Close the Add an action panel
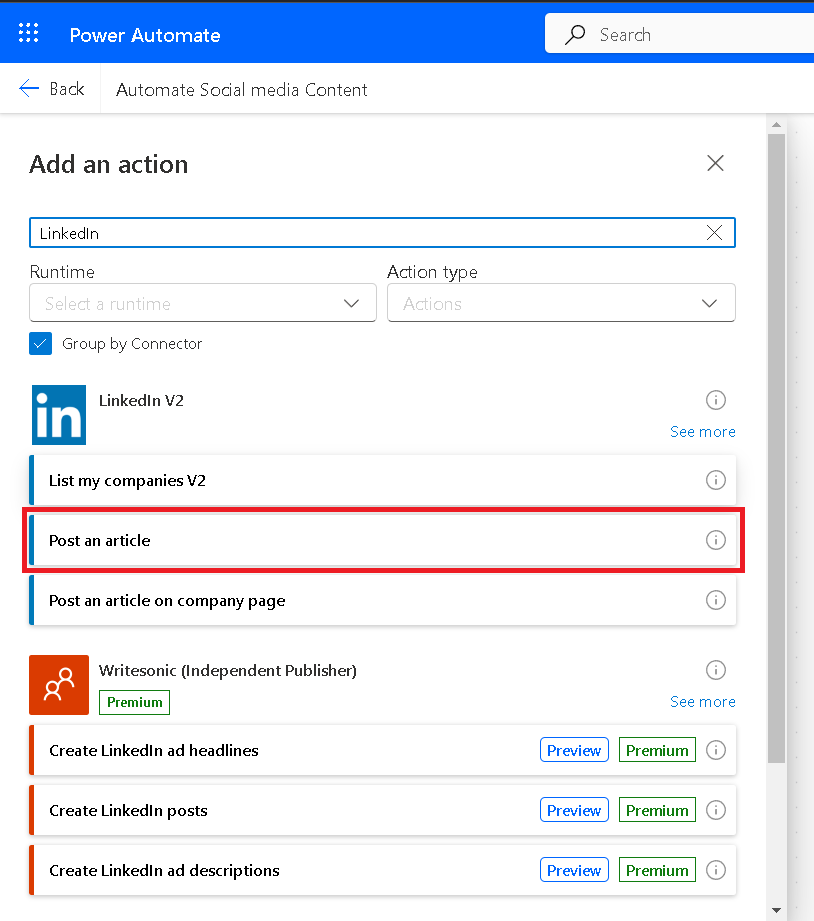Image resolution: width=814 pixels, height=921 pixels. [x=715, y=164]
